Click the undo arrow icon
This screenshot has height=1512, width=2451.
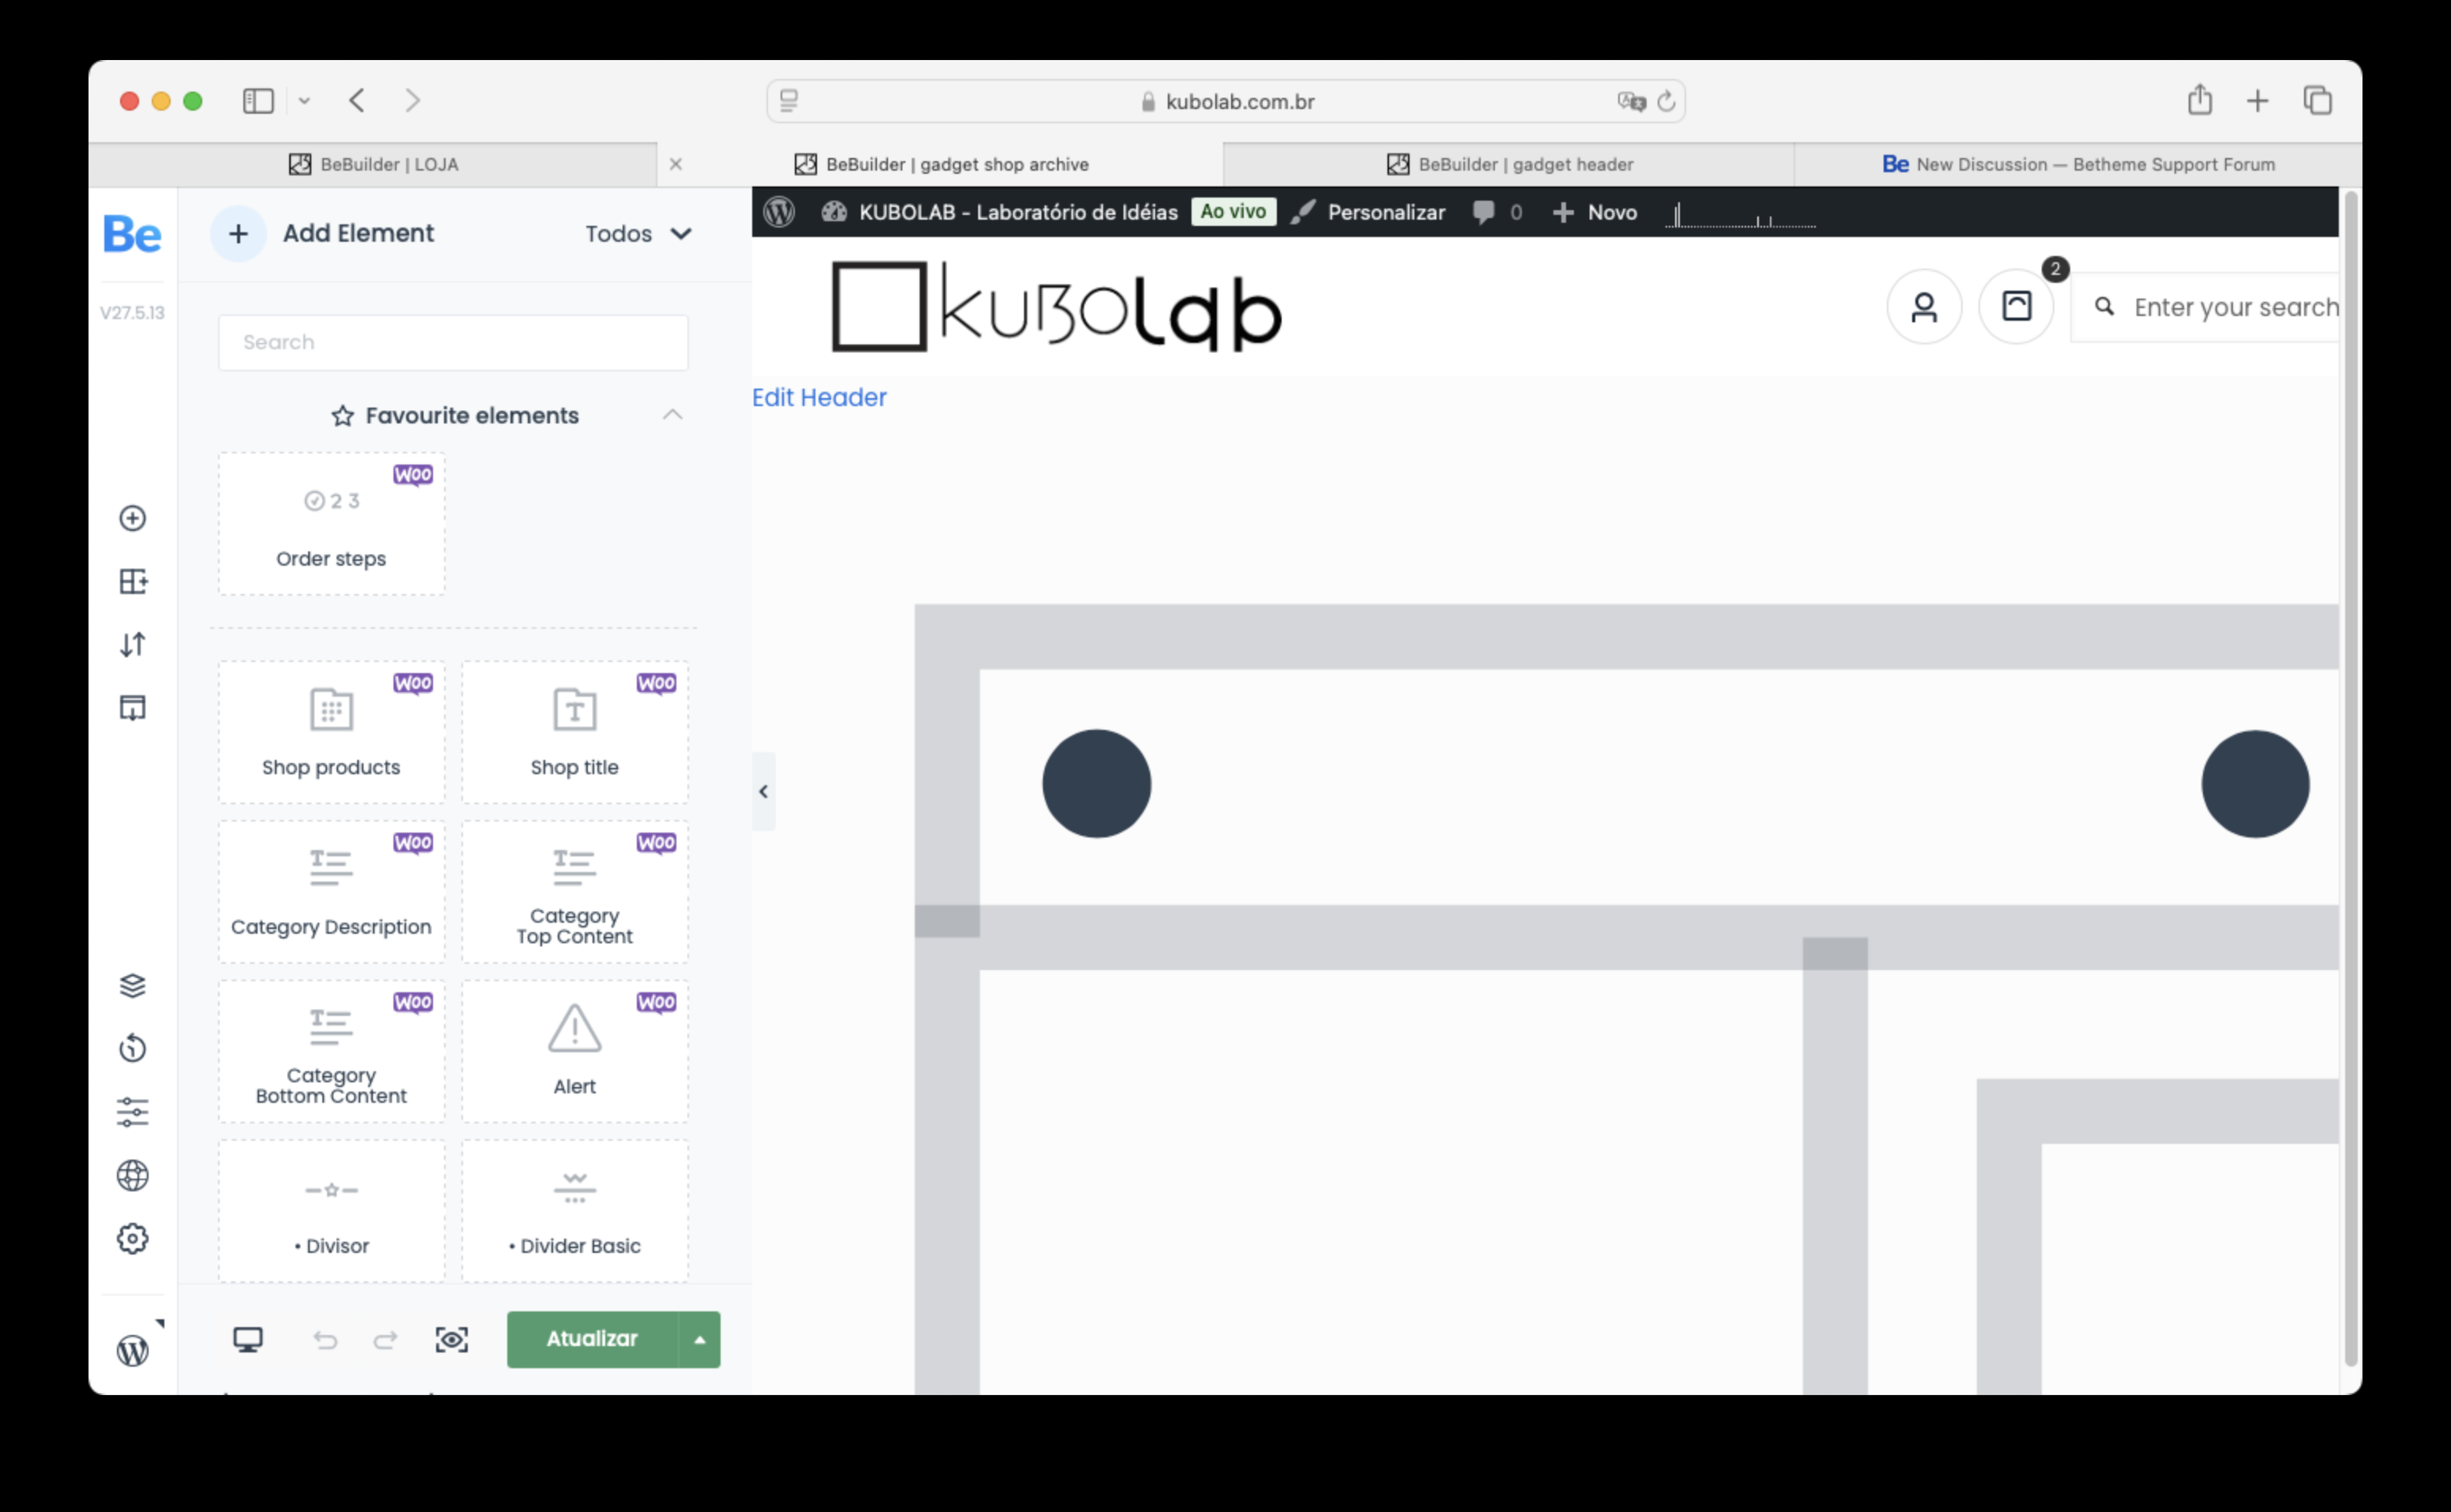(x=325, y=1340)
